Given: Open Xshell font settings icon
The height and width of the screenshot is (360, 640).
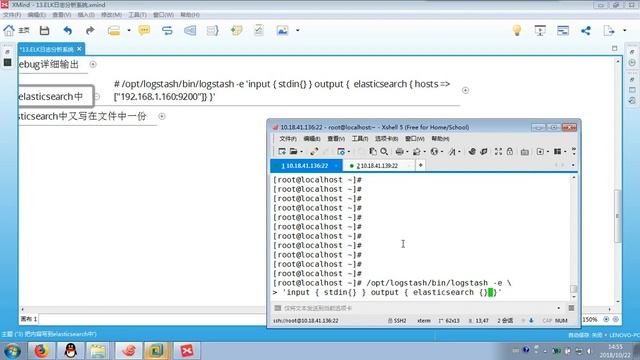Looking at the screenshot, I should 452,151.
